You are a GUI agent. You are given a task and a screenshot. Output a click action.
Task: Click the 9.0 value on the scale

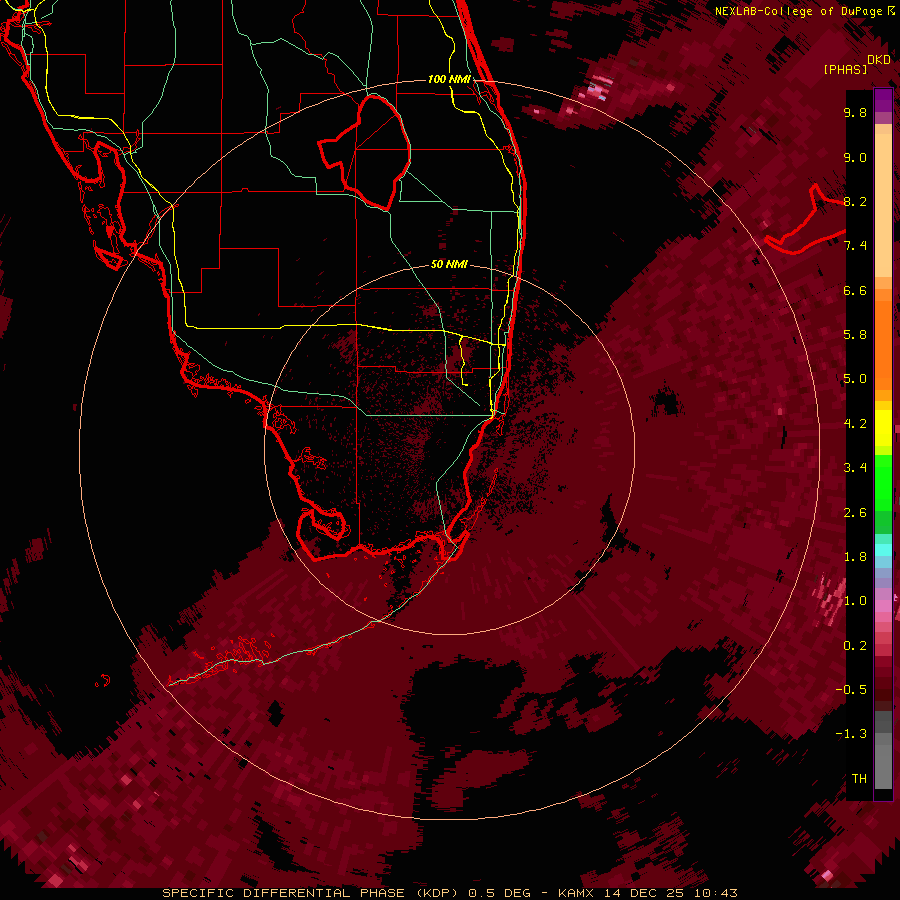click(855, 158)
